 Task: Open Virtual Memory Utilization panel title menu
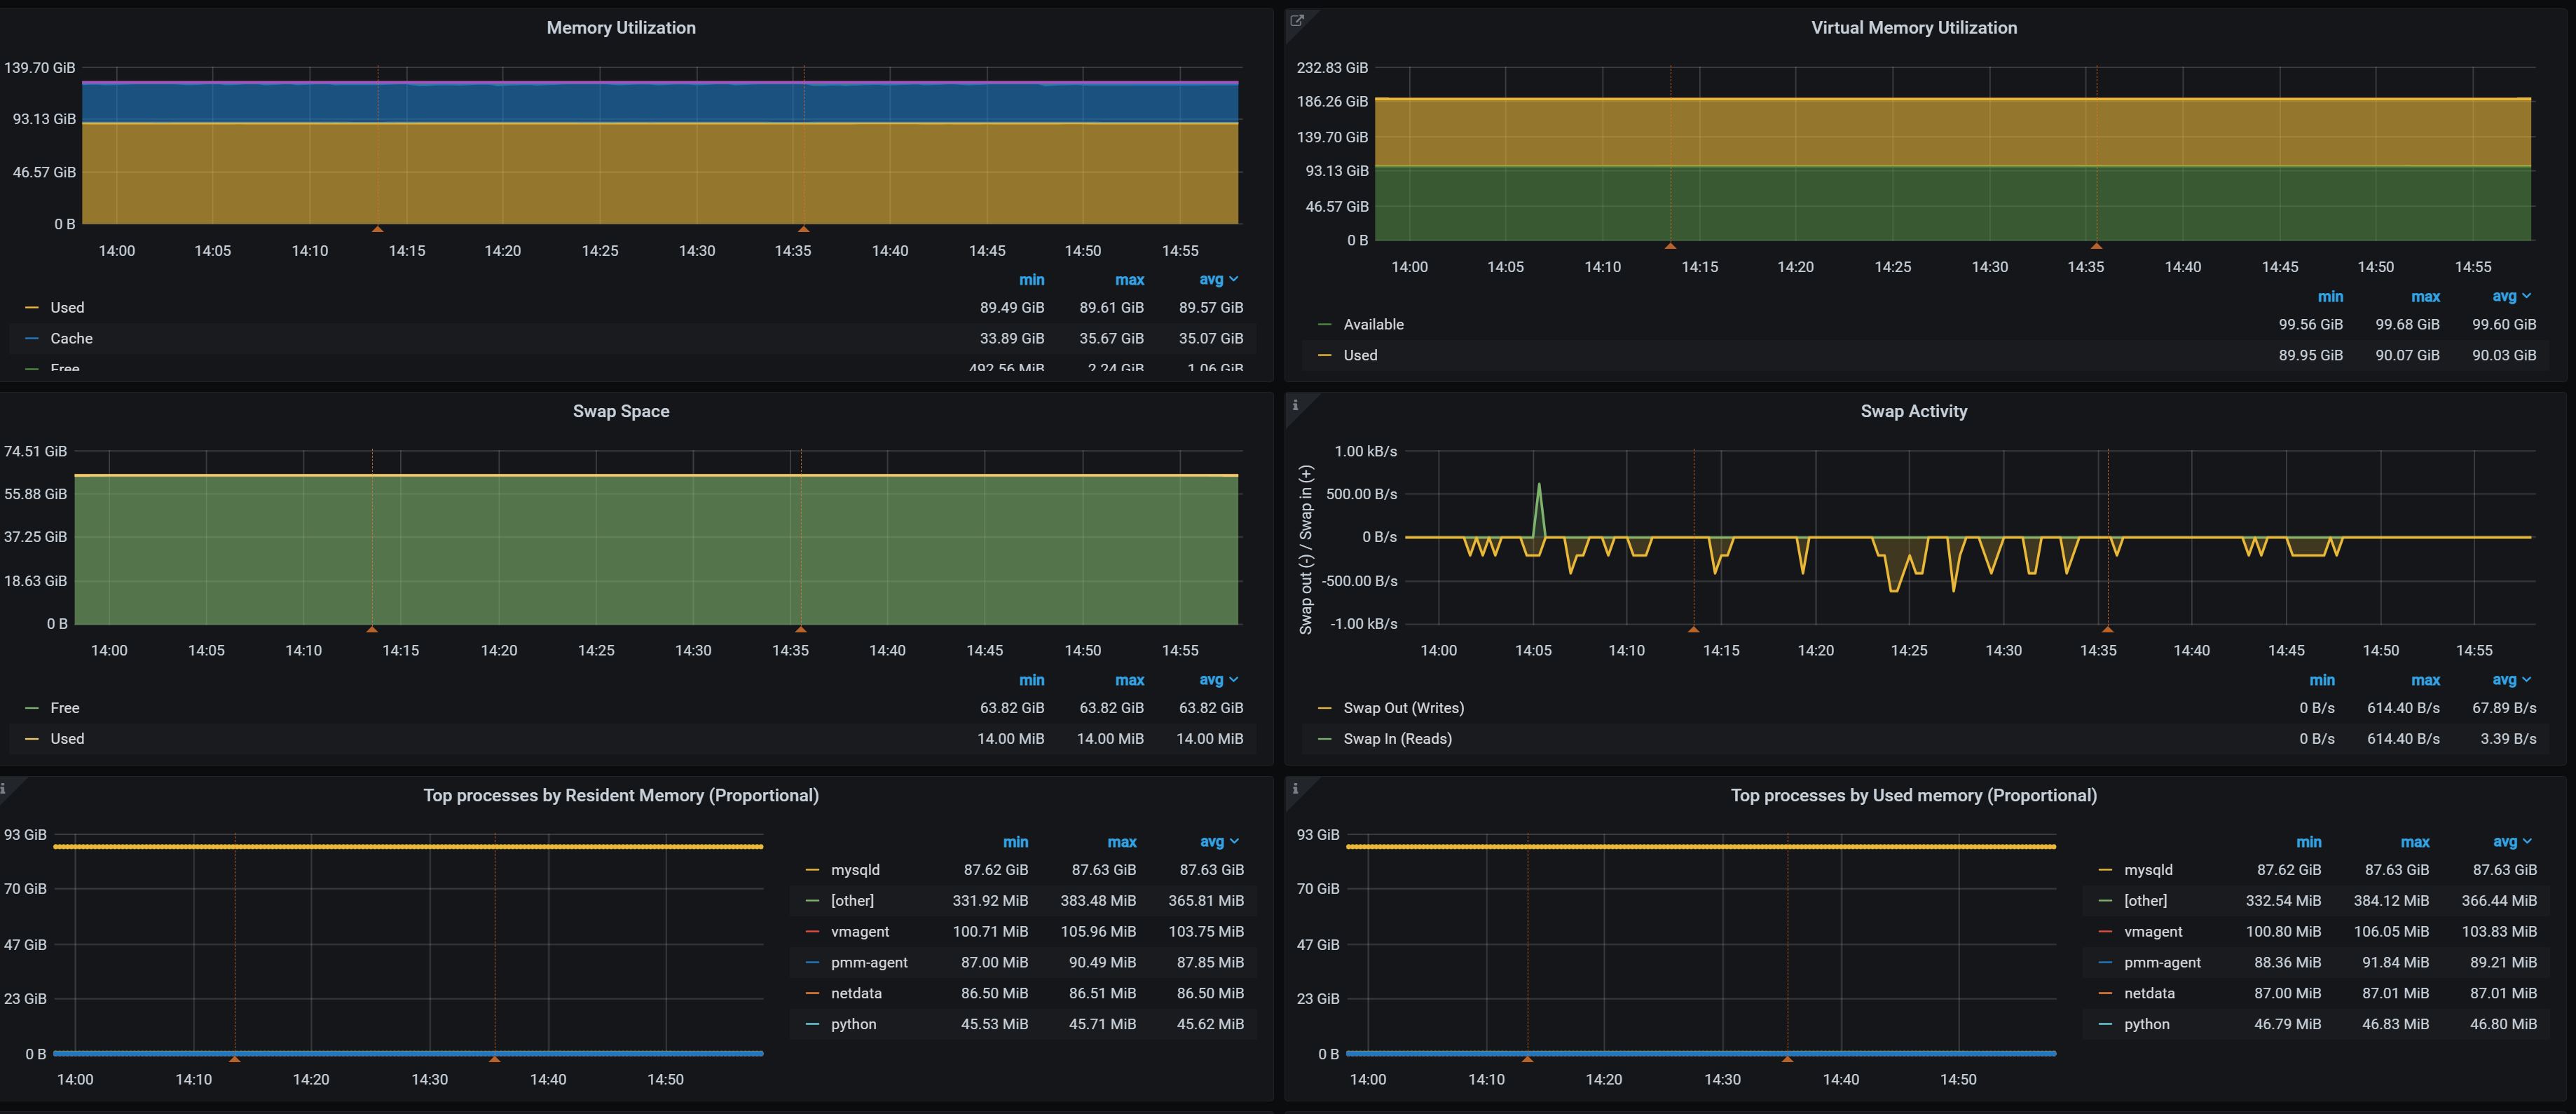1913,28
